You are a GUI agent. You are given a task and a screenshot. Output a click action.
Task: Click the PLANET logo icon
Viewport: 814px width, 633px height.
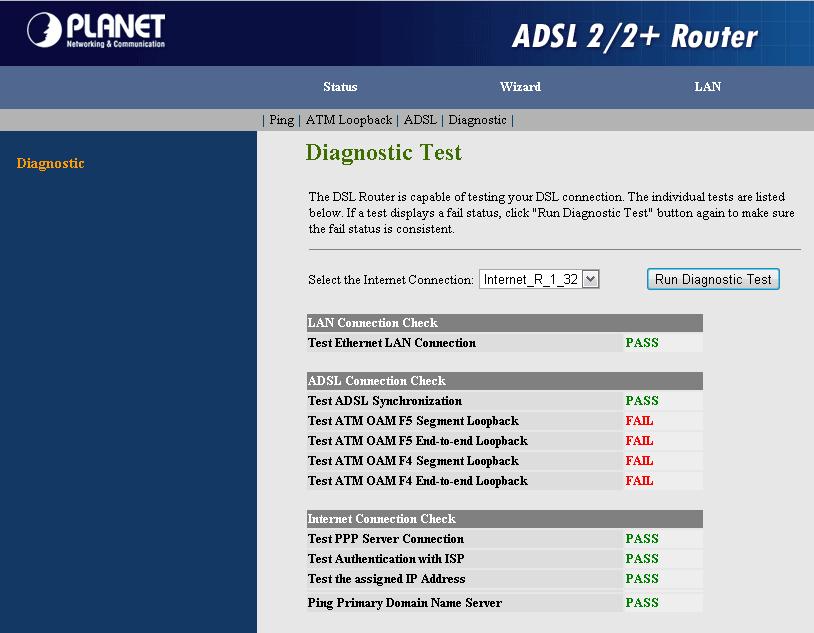point(44,30)
